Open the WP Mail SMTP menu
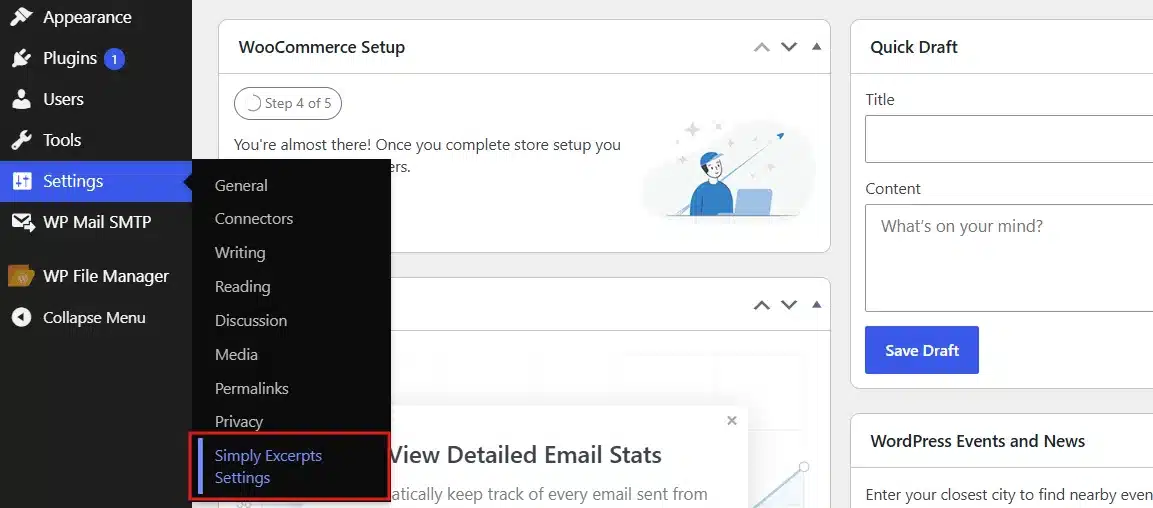Viewport: 1153px width, 508px height. 96,223
